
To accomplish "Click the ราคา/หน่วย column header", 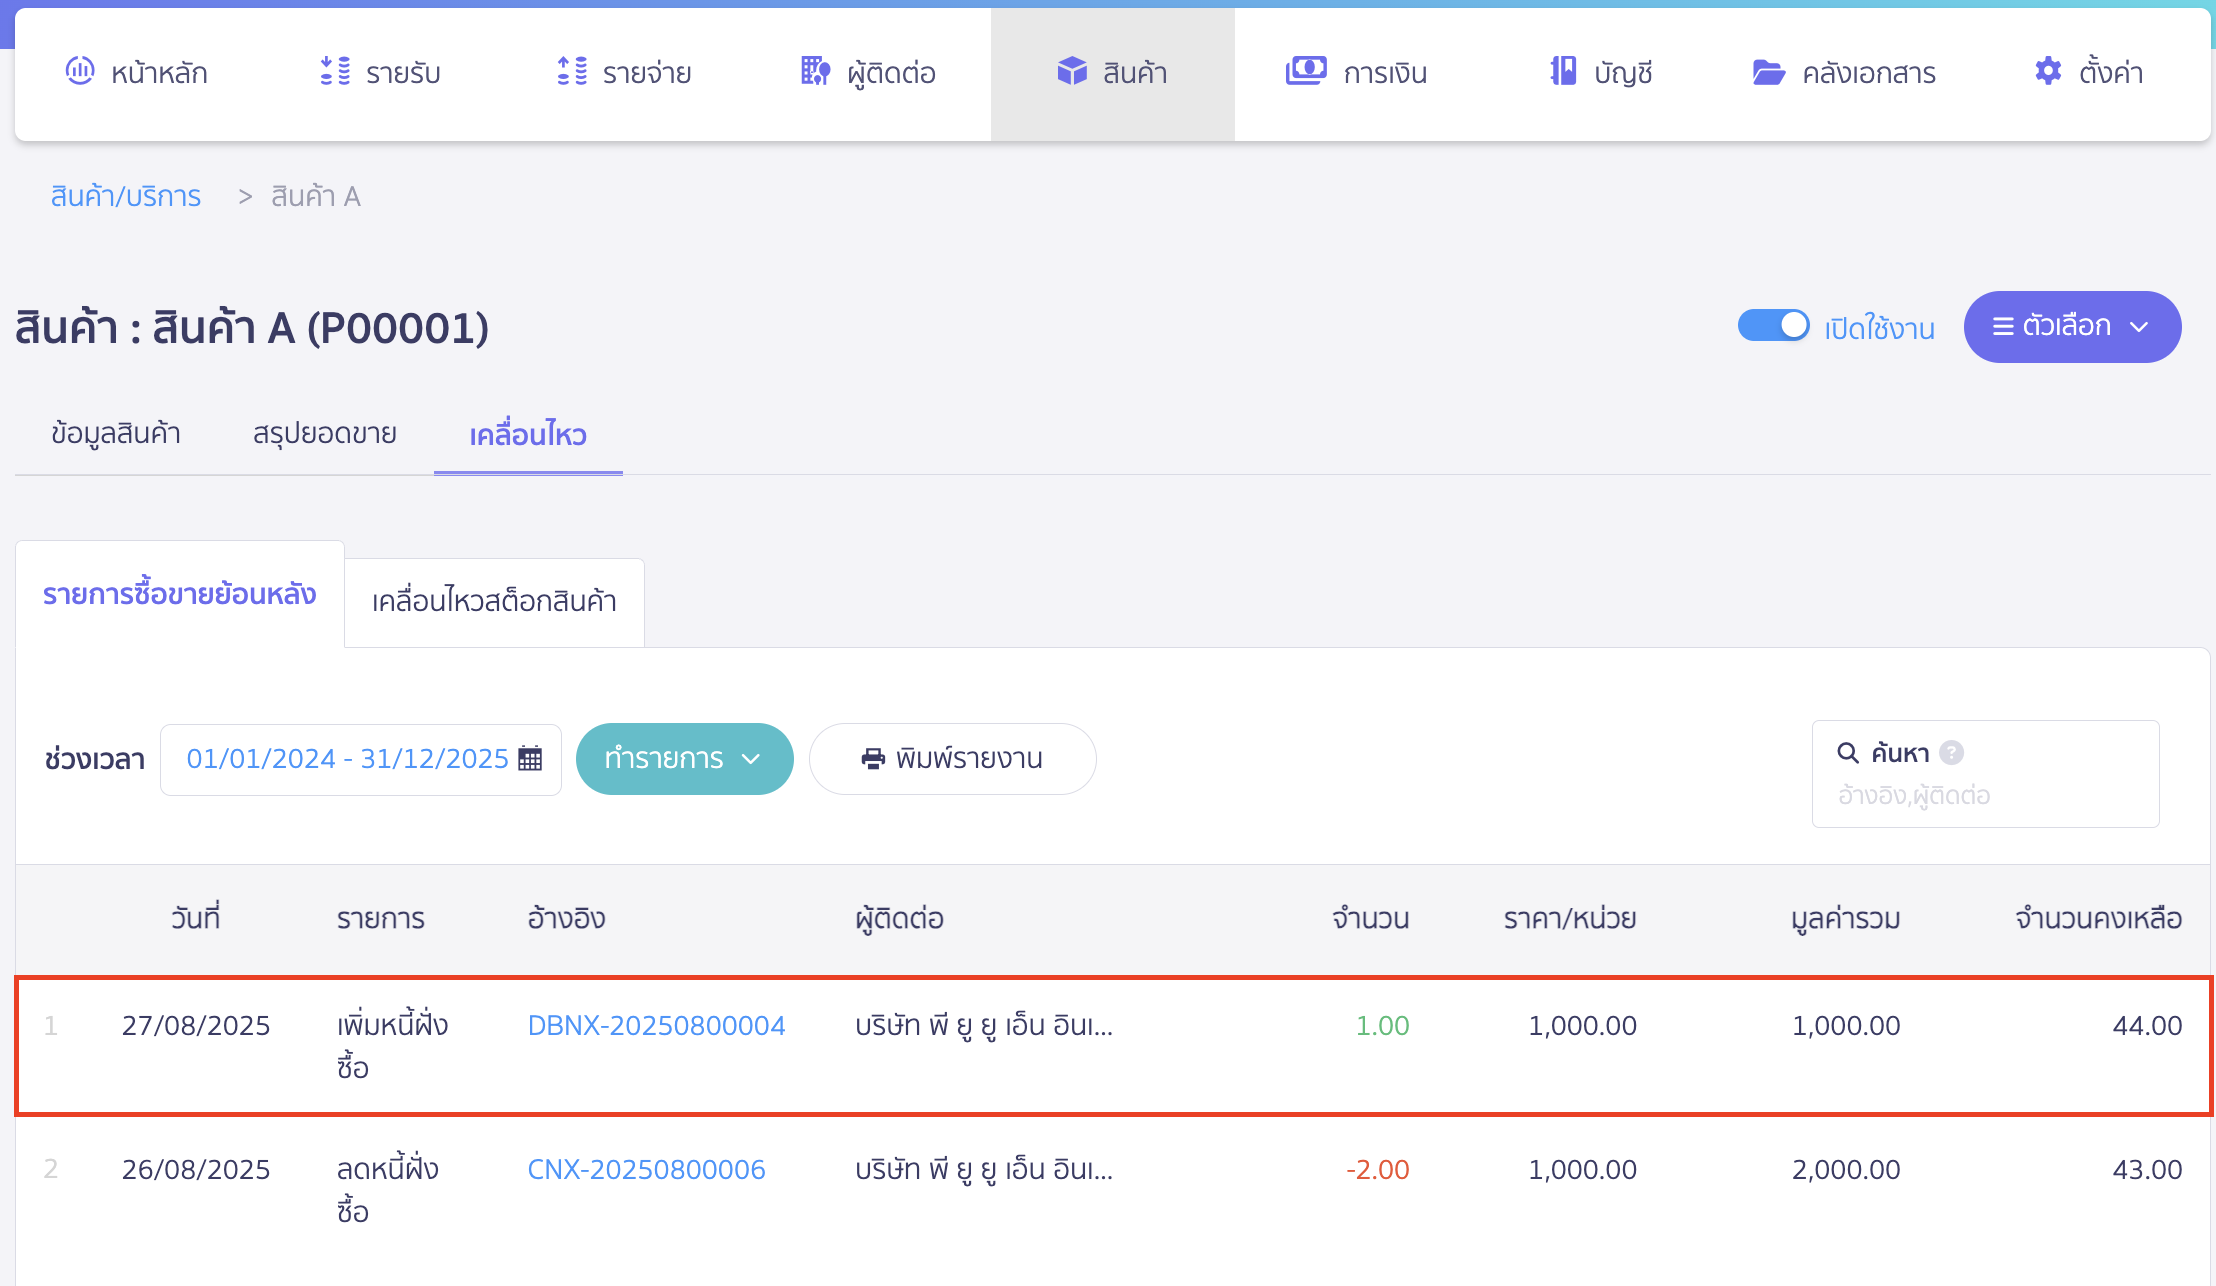I will tap(1570, 919).
